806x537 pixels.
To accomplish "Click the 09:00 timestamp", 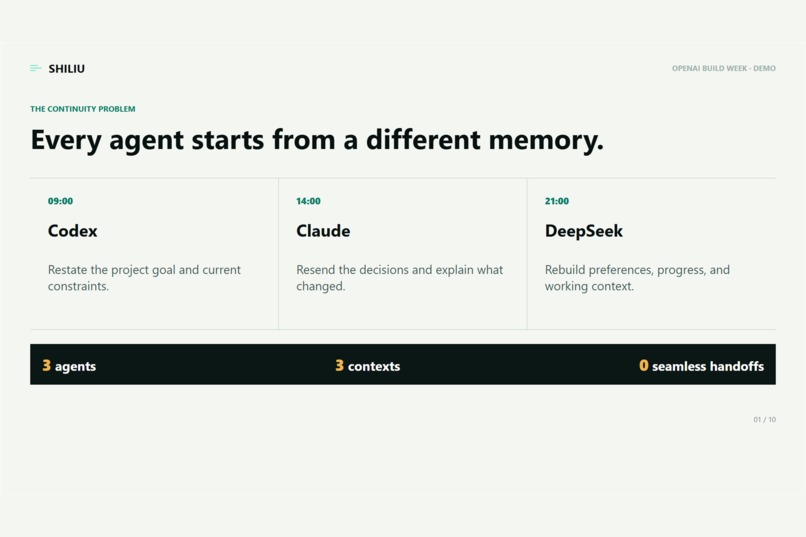I will (x=60, y=201).
